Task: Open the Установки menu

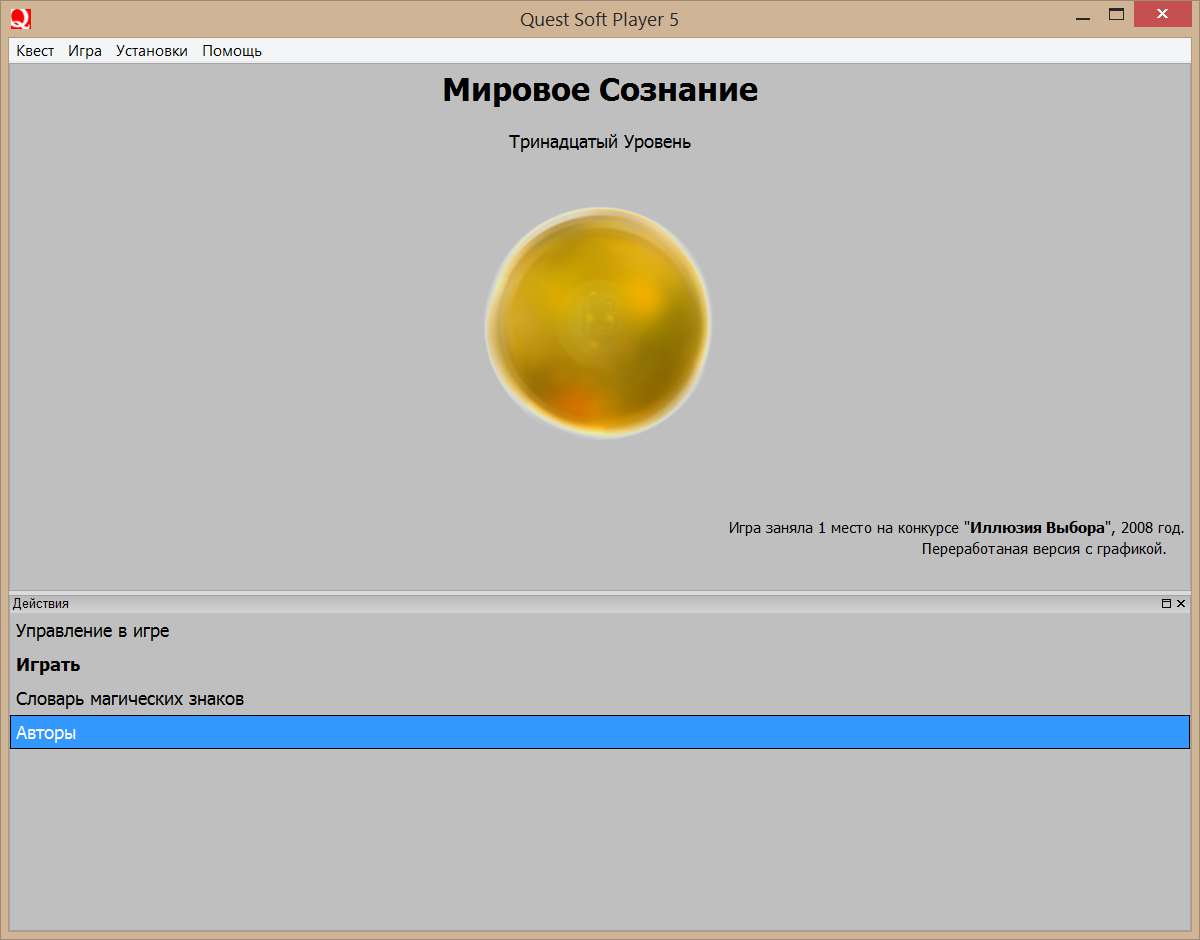Action: [x=152, y=51]
